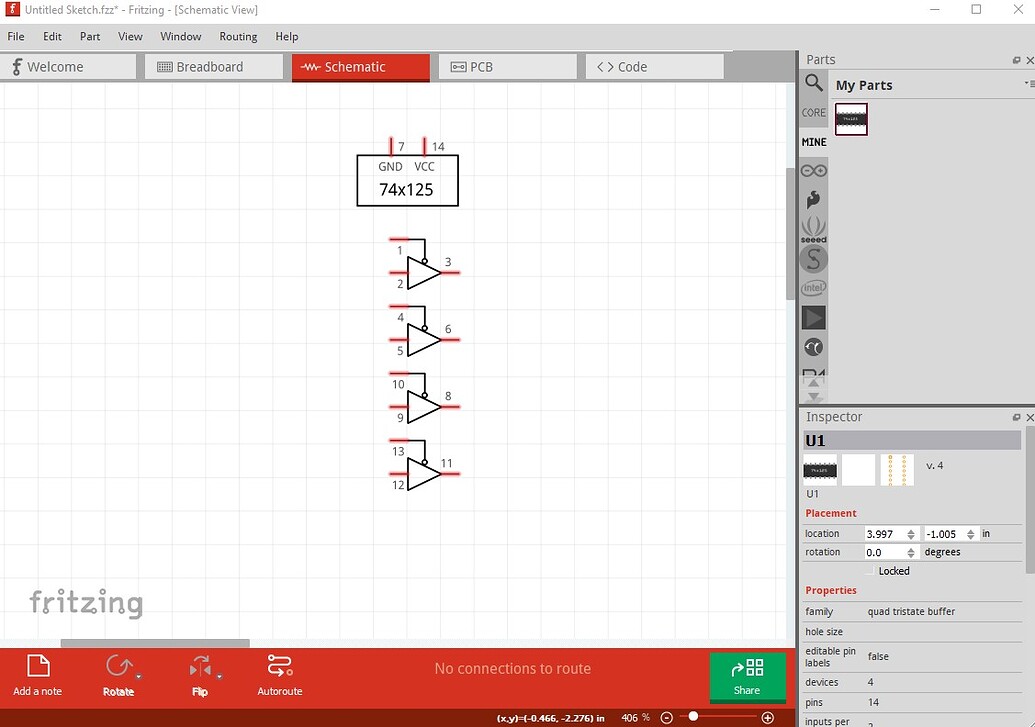Adjust the location X spinner arrows
The height and width of the screenshot is (727, 1035).
pos(911,534)
